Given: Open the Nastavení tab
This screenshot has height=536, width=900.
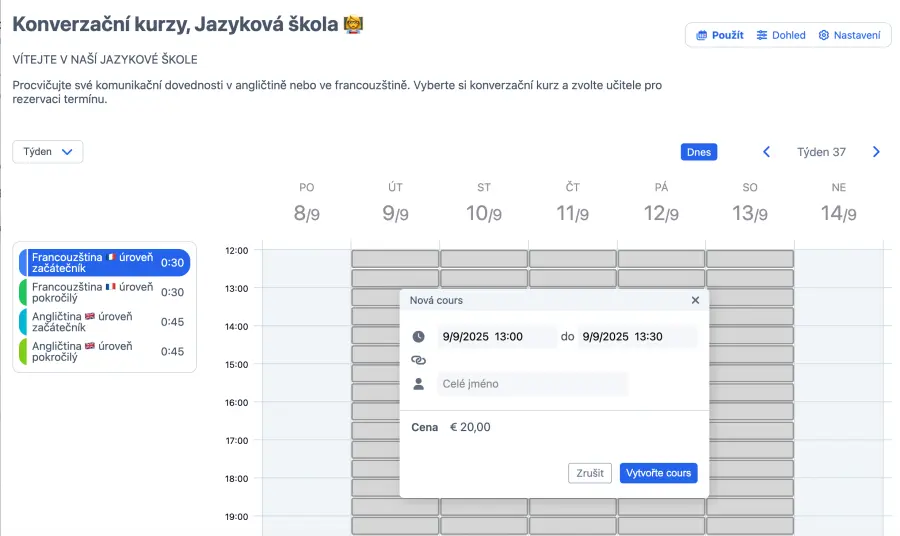Looking at the screenshot, I should point(850,35).
